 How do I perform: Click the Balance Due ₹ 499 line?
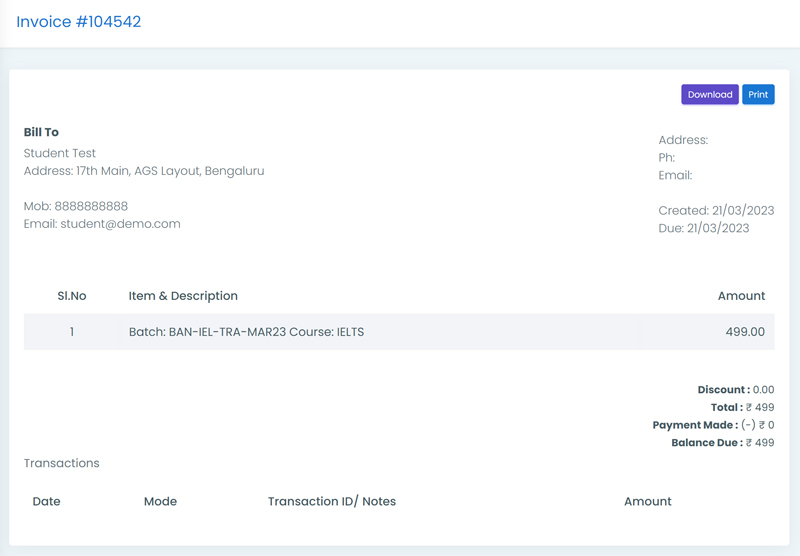(722, 443)
